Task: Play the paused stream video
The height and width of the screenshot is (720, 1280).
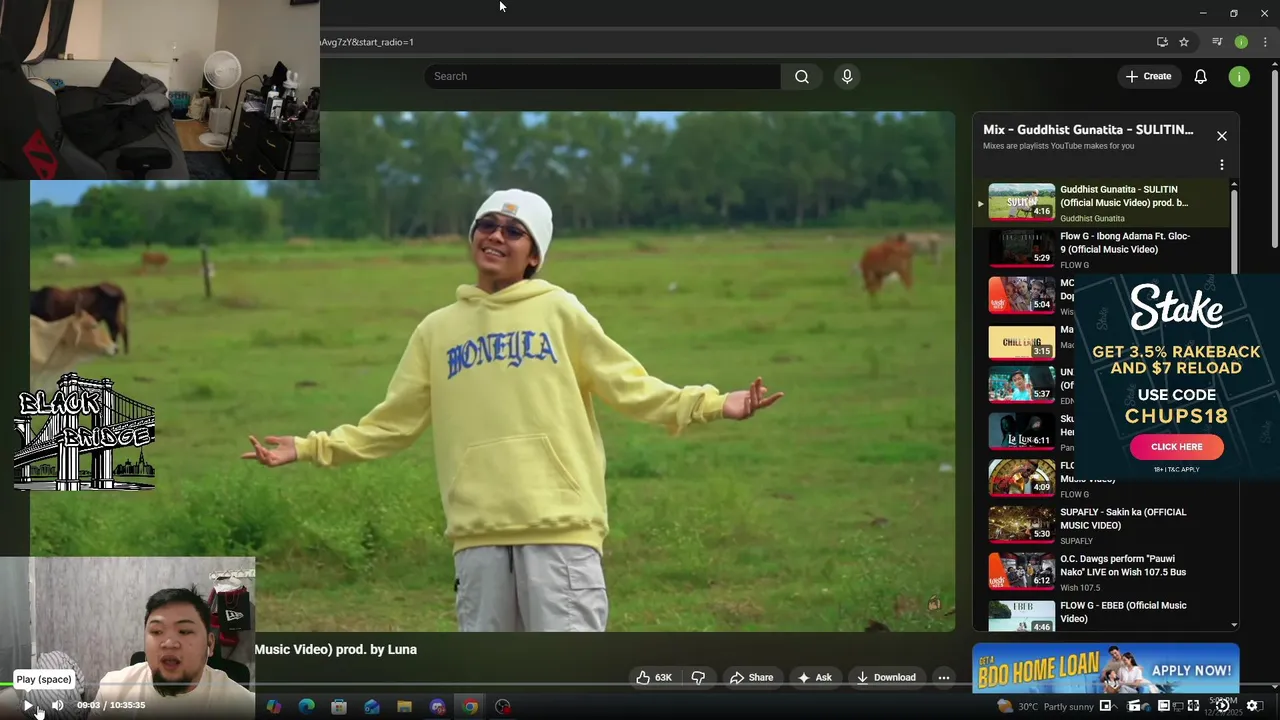Action: (28, 705)
